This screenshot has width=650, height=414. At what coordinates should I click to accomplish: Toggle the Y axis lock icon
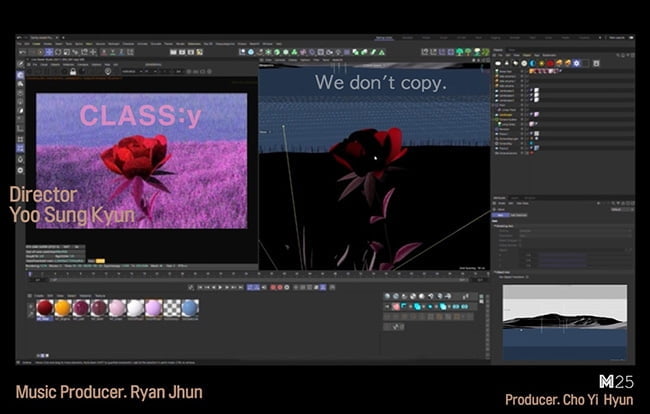(112, 52)
